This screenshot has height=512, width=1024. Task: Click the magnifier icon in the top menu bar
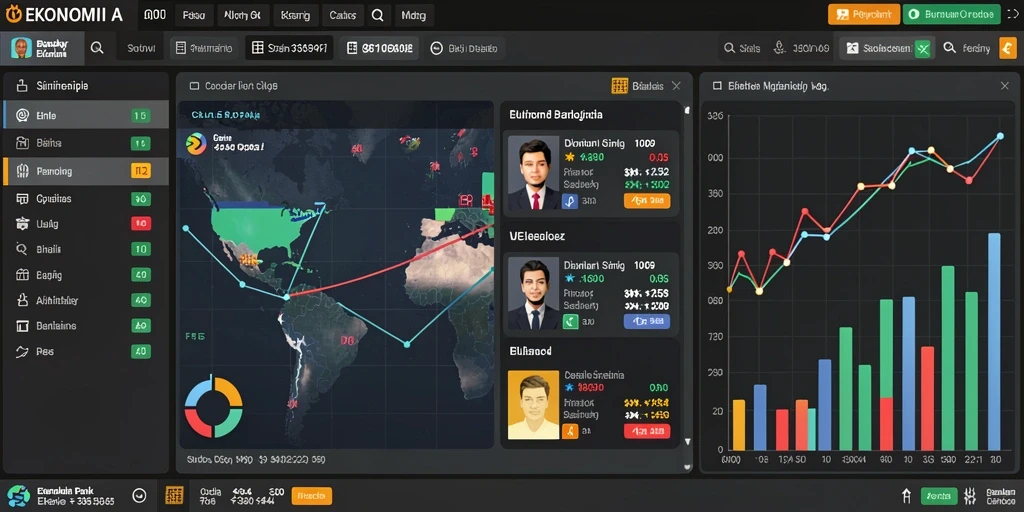coord(377,15)
